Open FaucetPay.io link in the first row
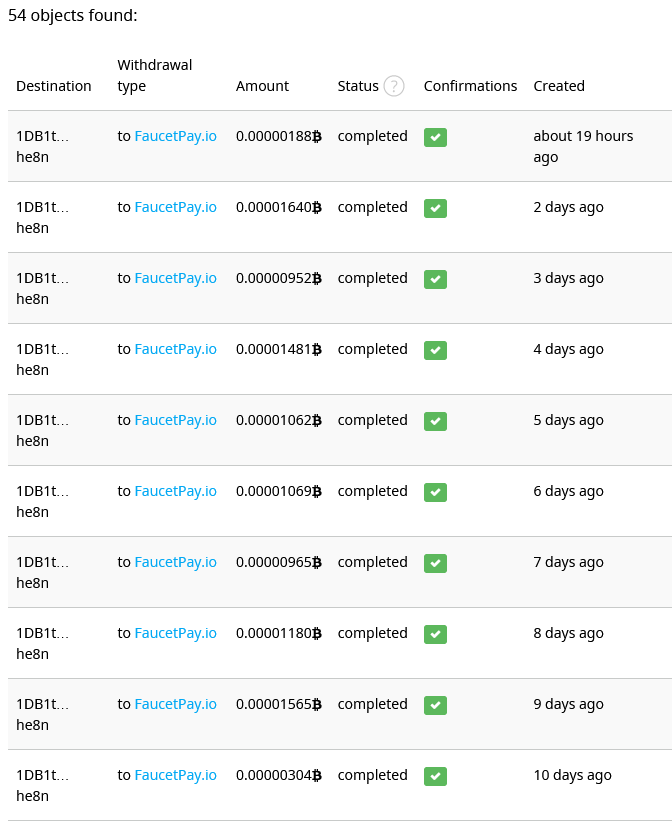 click(x=175, y=136)
